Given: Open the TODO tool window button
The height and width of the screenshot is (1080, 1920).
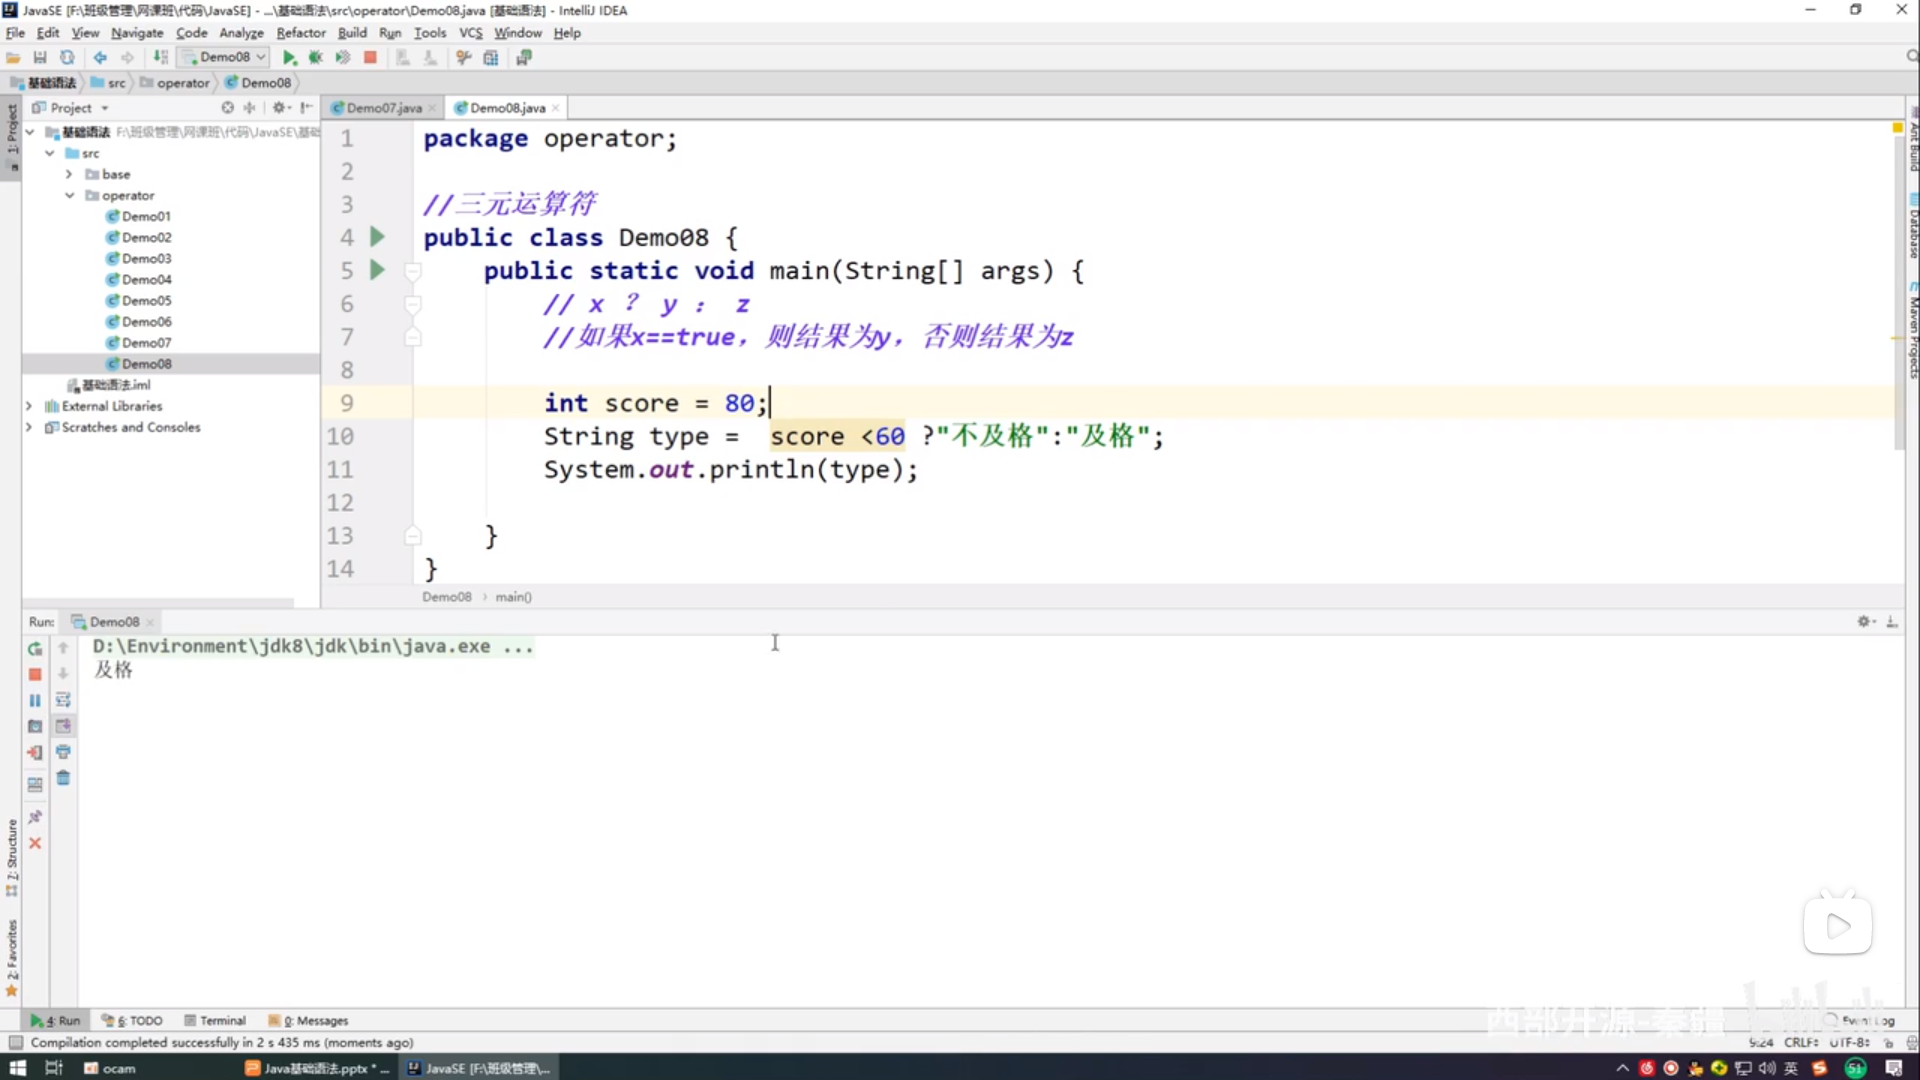Looking at the screenshot, I should (132, 1021).
